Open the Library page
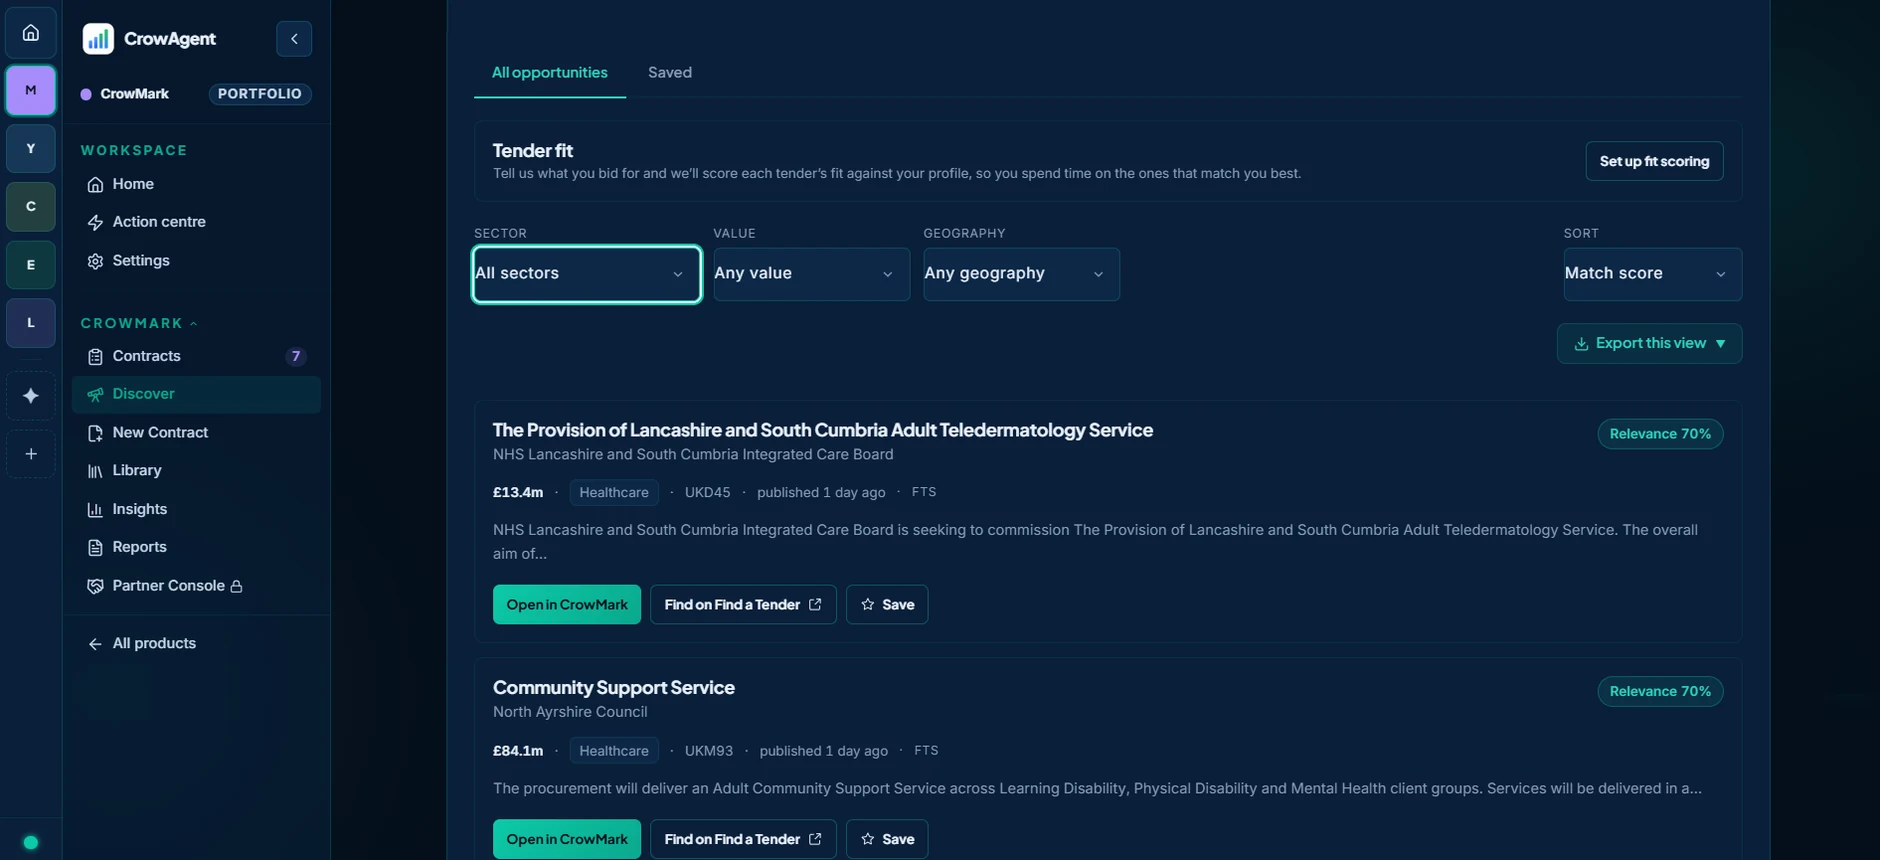 pos(196,471)
